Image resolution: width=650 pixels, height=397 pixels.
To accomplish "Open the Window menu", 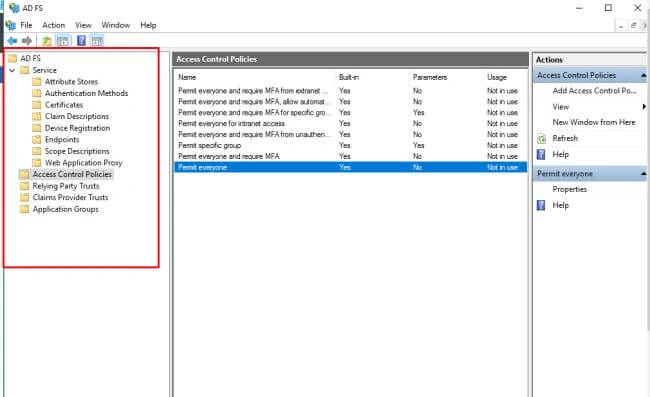I will click(x=116, y=25).
